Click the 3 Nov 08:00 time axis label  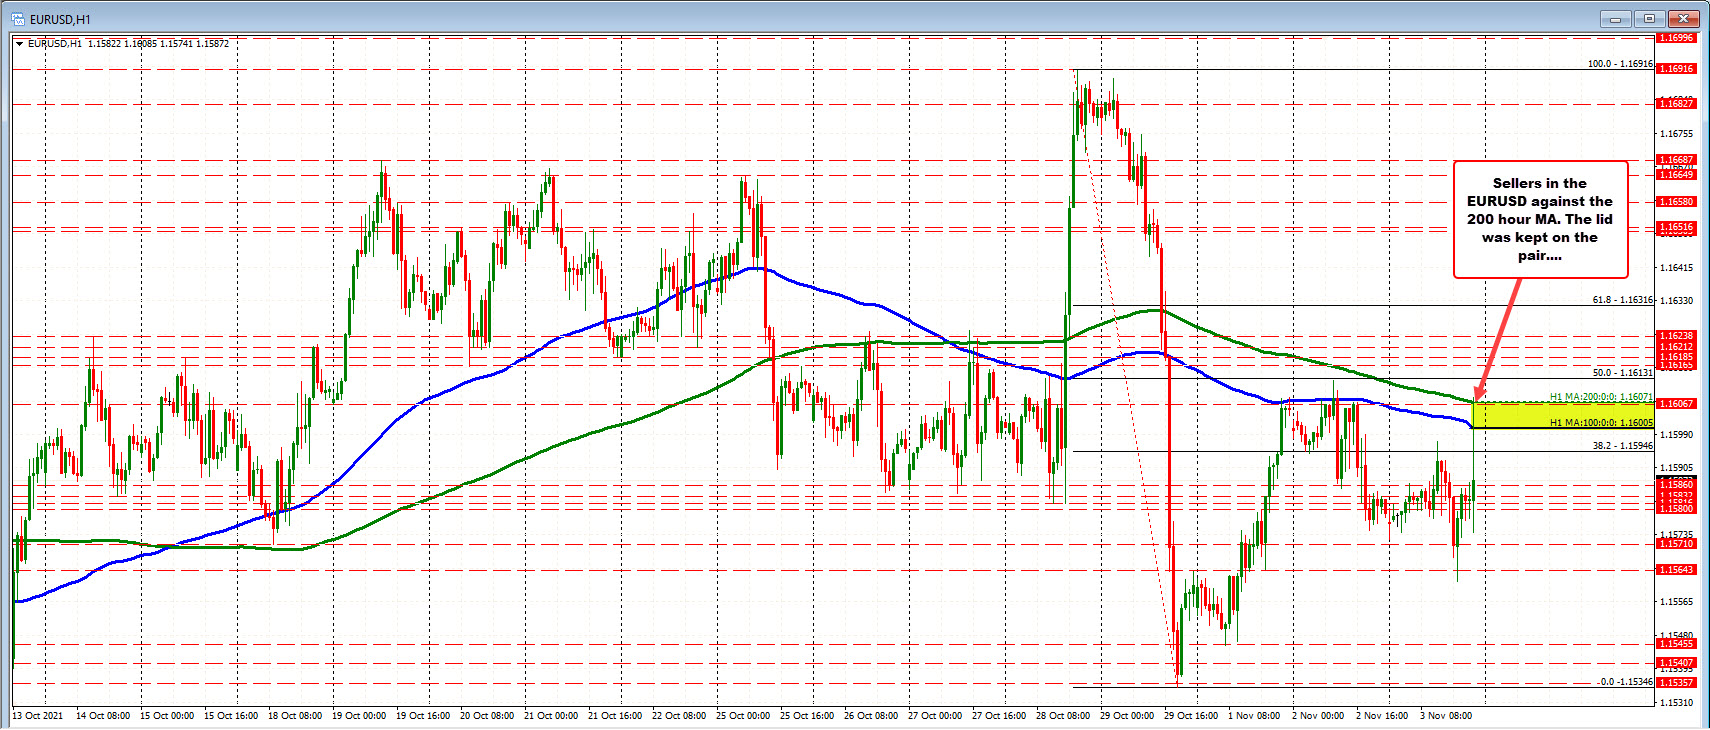click(1446, 716)
